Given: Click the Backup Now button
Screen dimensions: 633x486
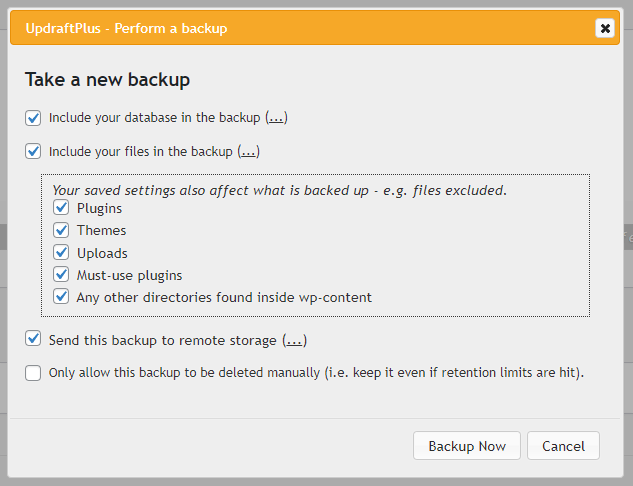Looking at the screenshot, I should point(467,446).
